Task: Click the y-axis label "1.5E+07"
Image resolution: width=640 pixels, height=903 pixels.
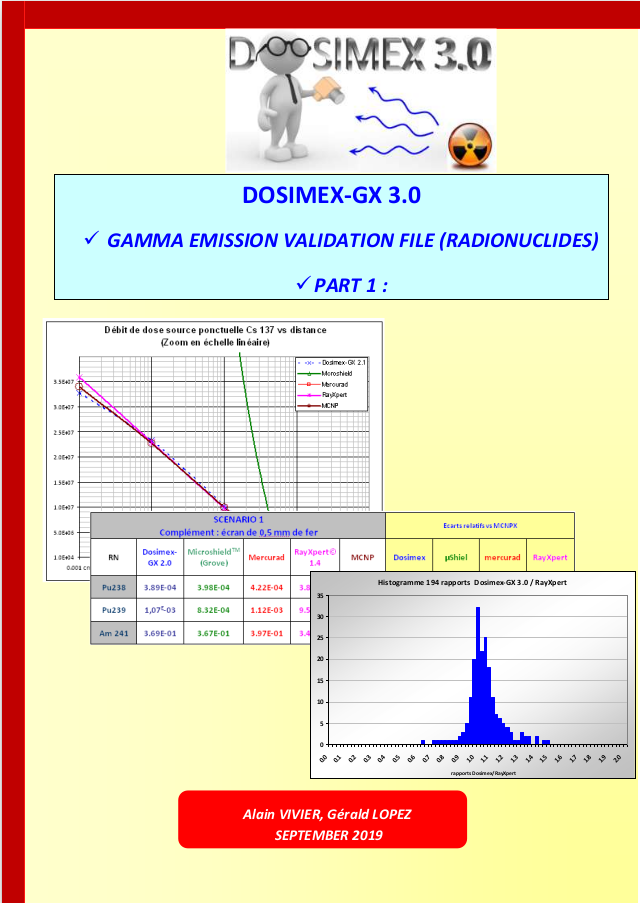Action: (x=63, y=483)
